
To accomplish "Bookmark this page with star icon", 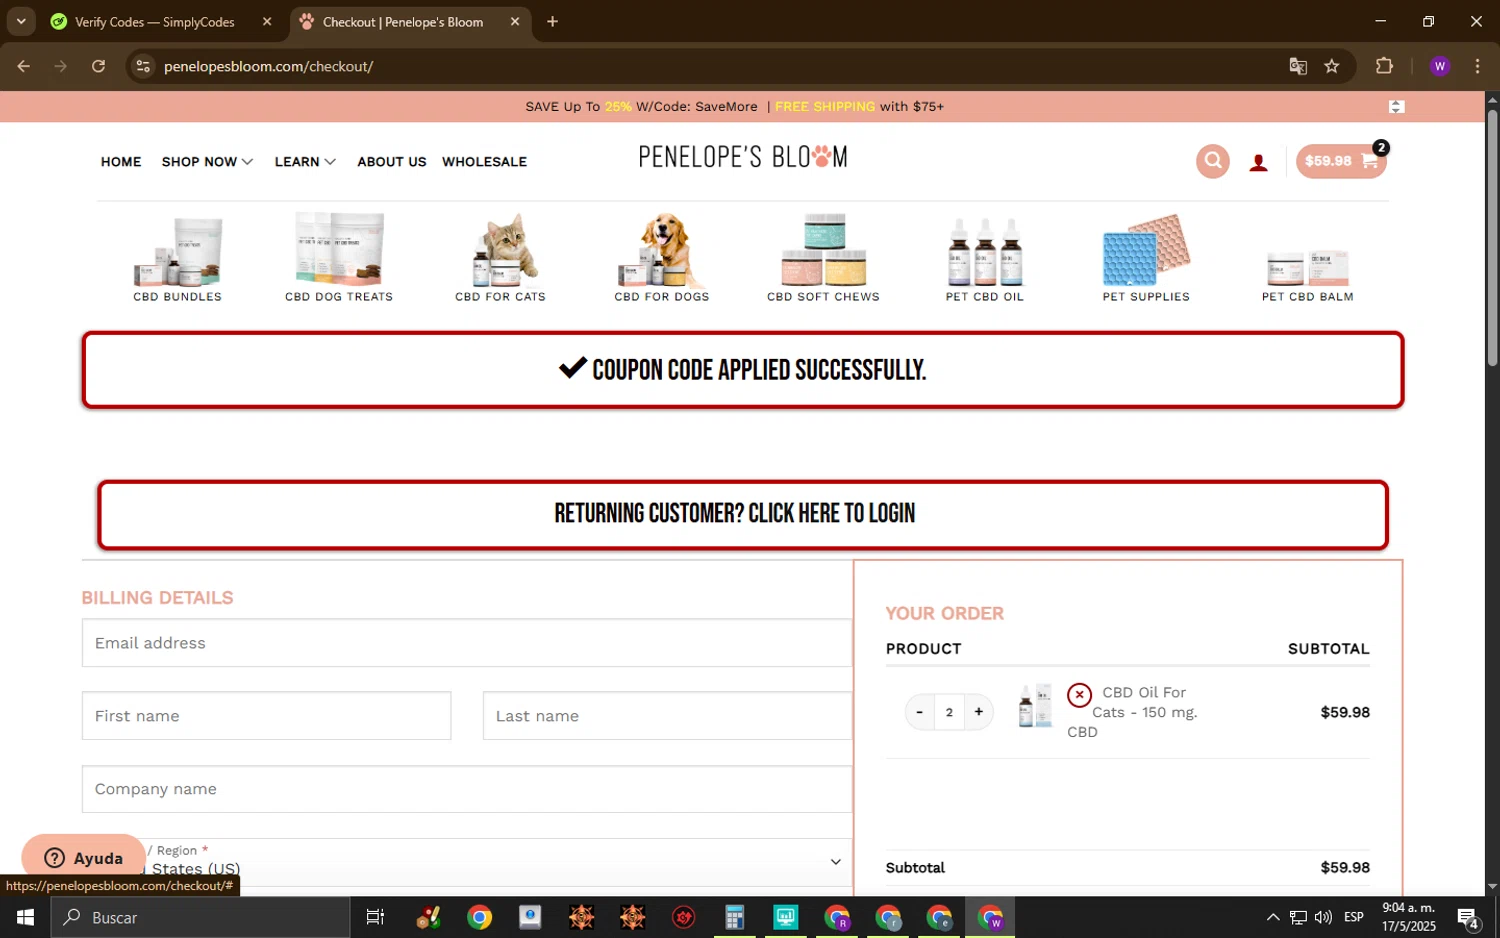I will point(1332,66).
